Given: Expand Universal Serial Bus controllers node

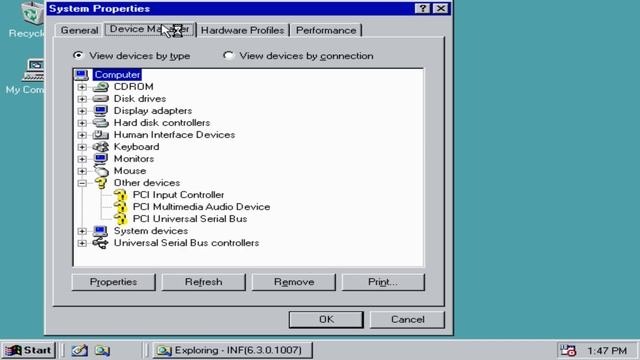Looking at the screenshot, I should coord(82,243).
